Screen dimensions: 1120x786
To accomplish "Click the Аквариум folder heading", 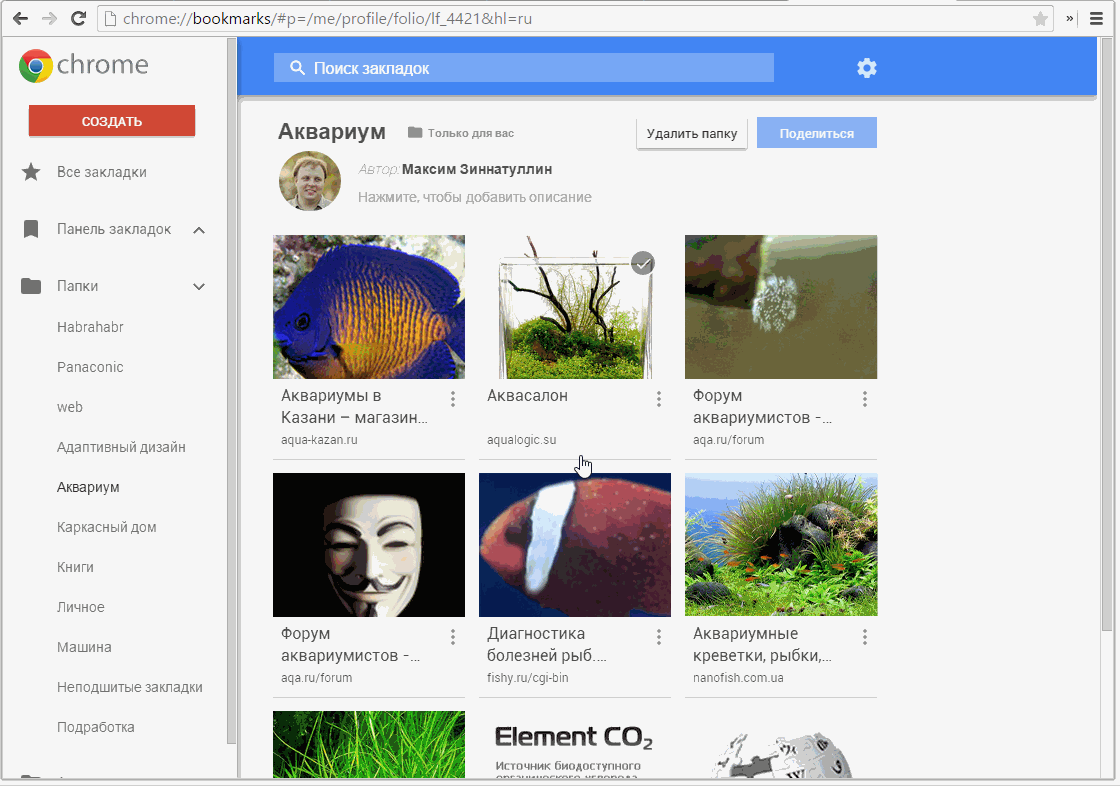I will [x=331, y=131].
